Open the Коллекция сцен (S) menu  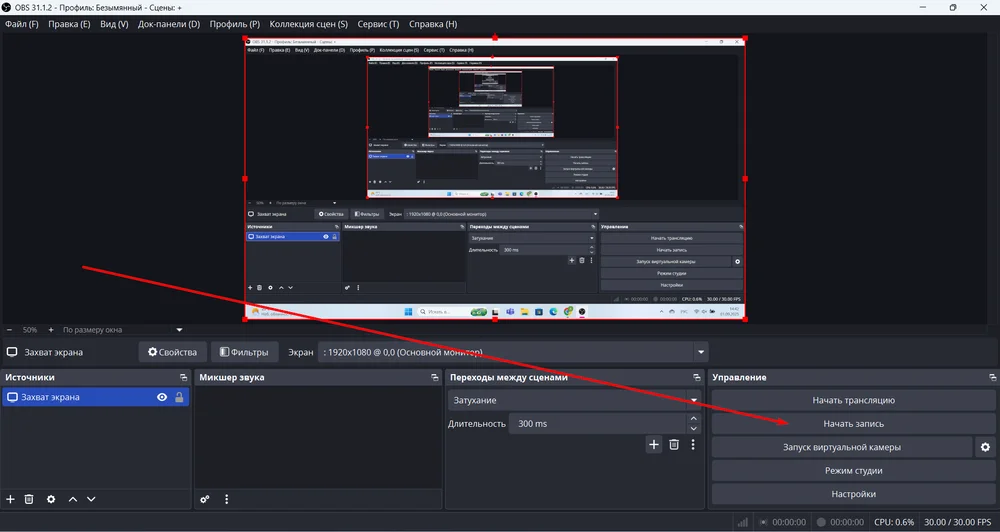(x=308, y=24)
